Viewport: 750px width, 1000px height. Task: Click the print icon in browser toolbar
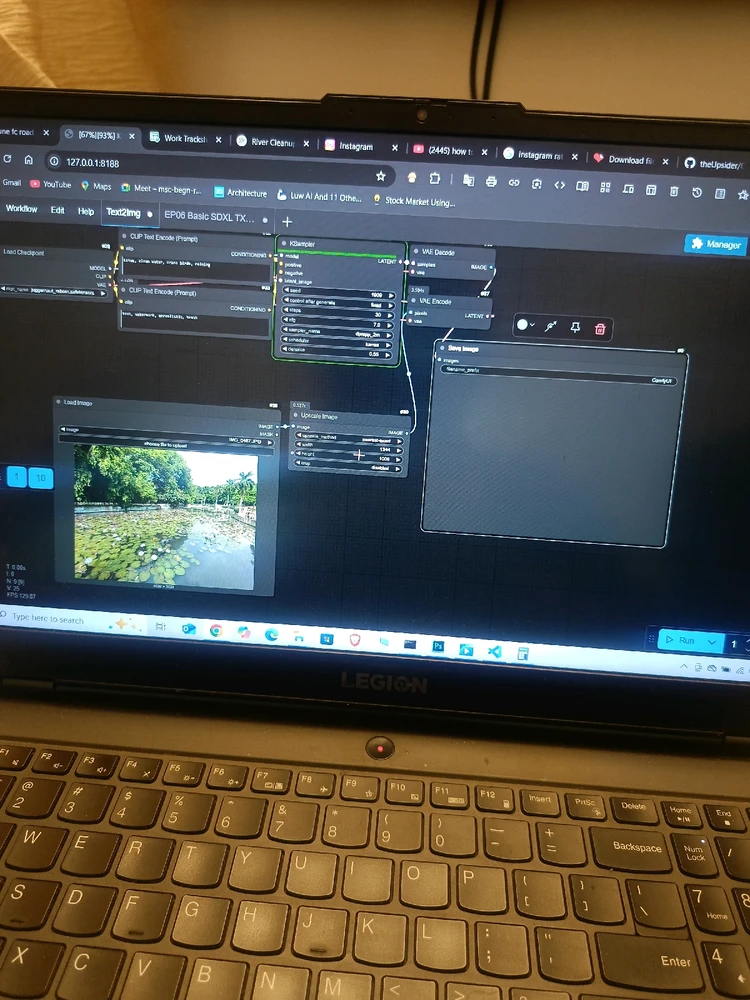[x=491, y=181]
